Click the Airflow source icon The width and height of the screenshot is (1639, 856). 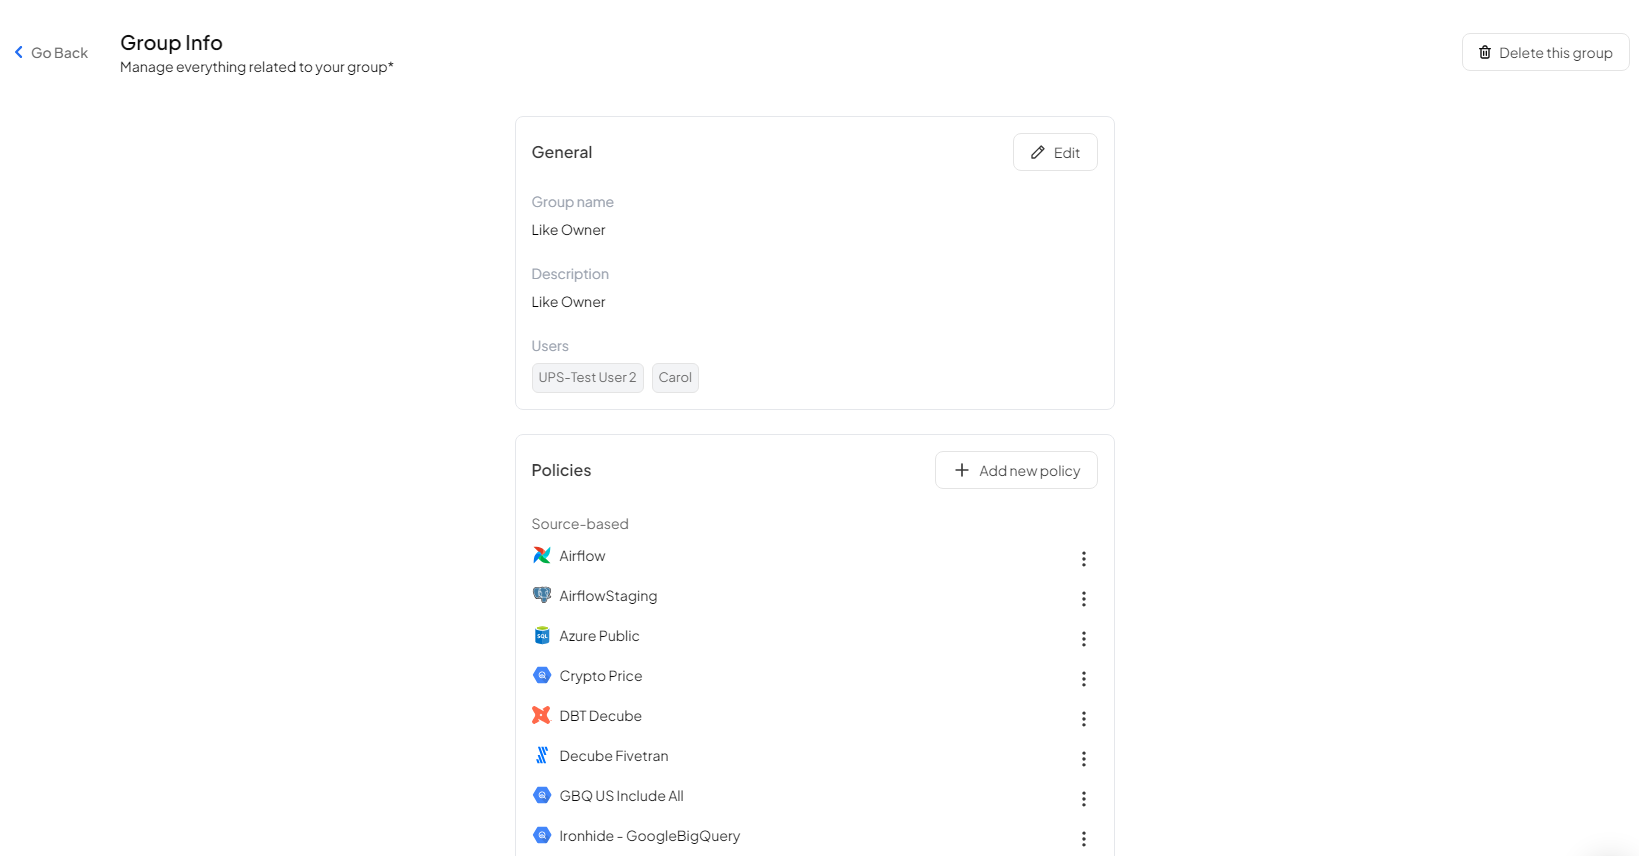[x=541, y=555]
